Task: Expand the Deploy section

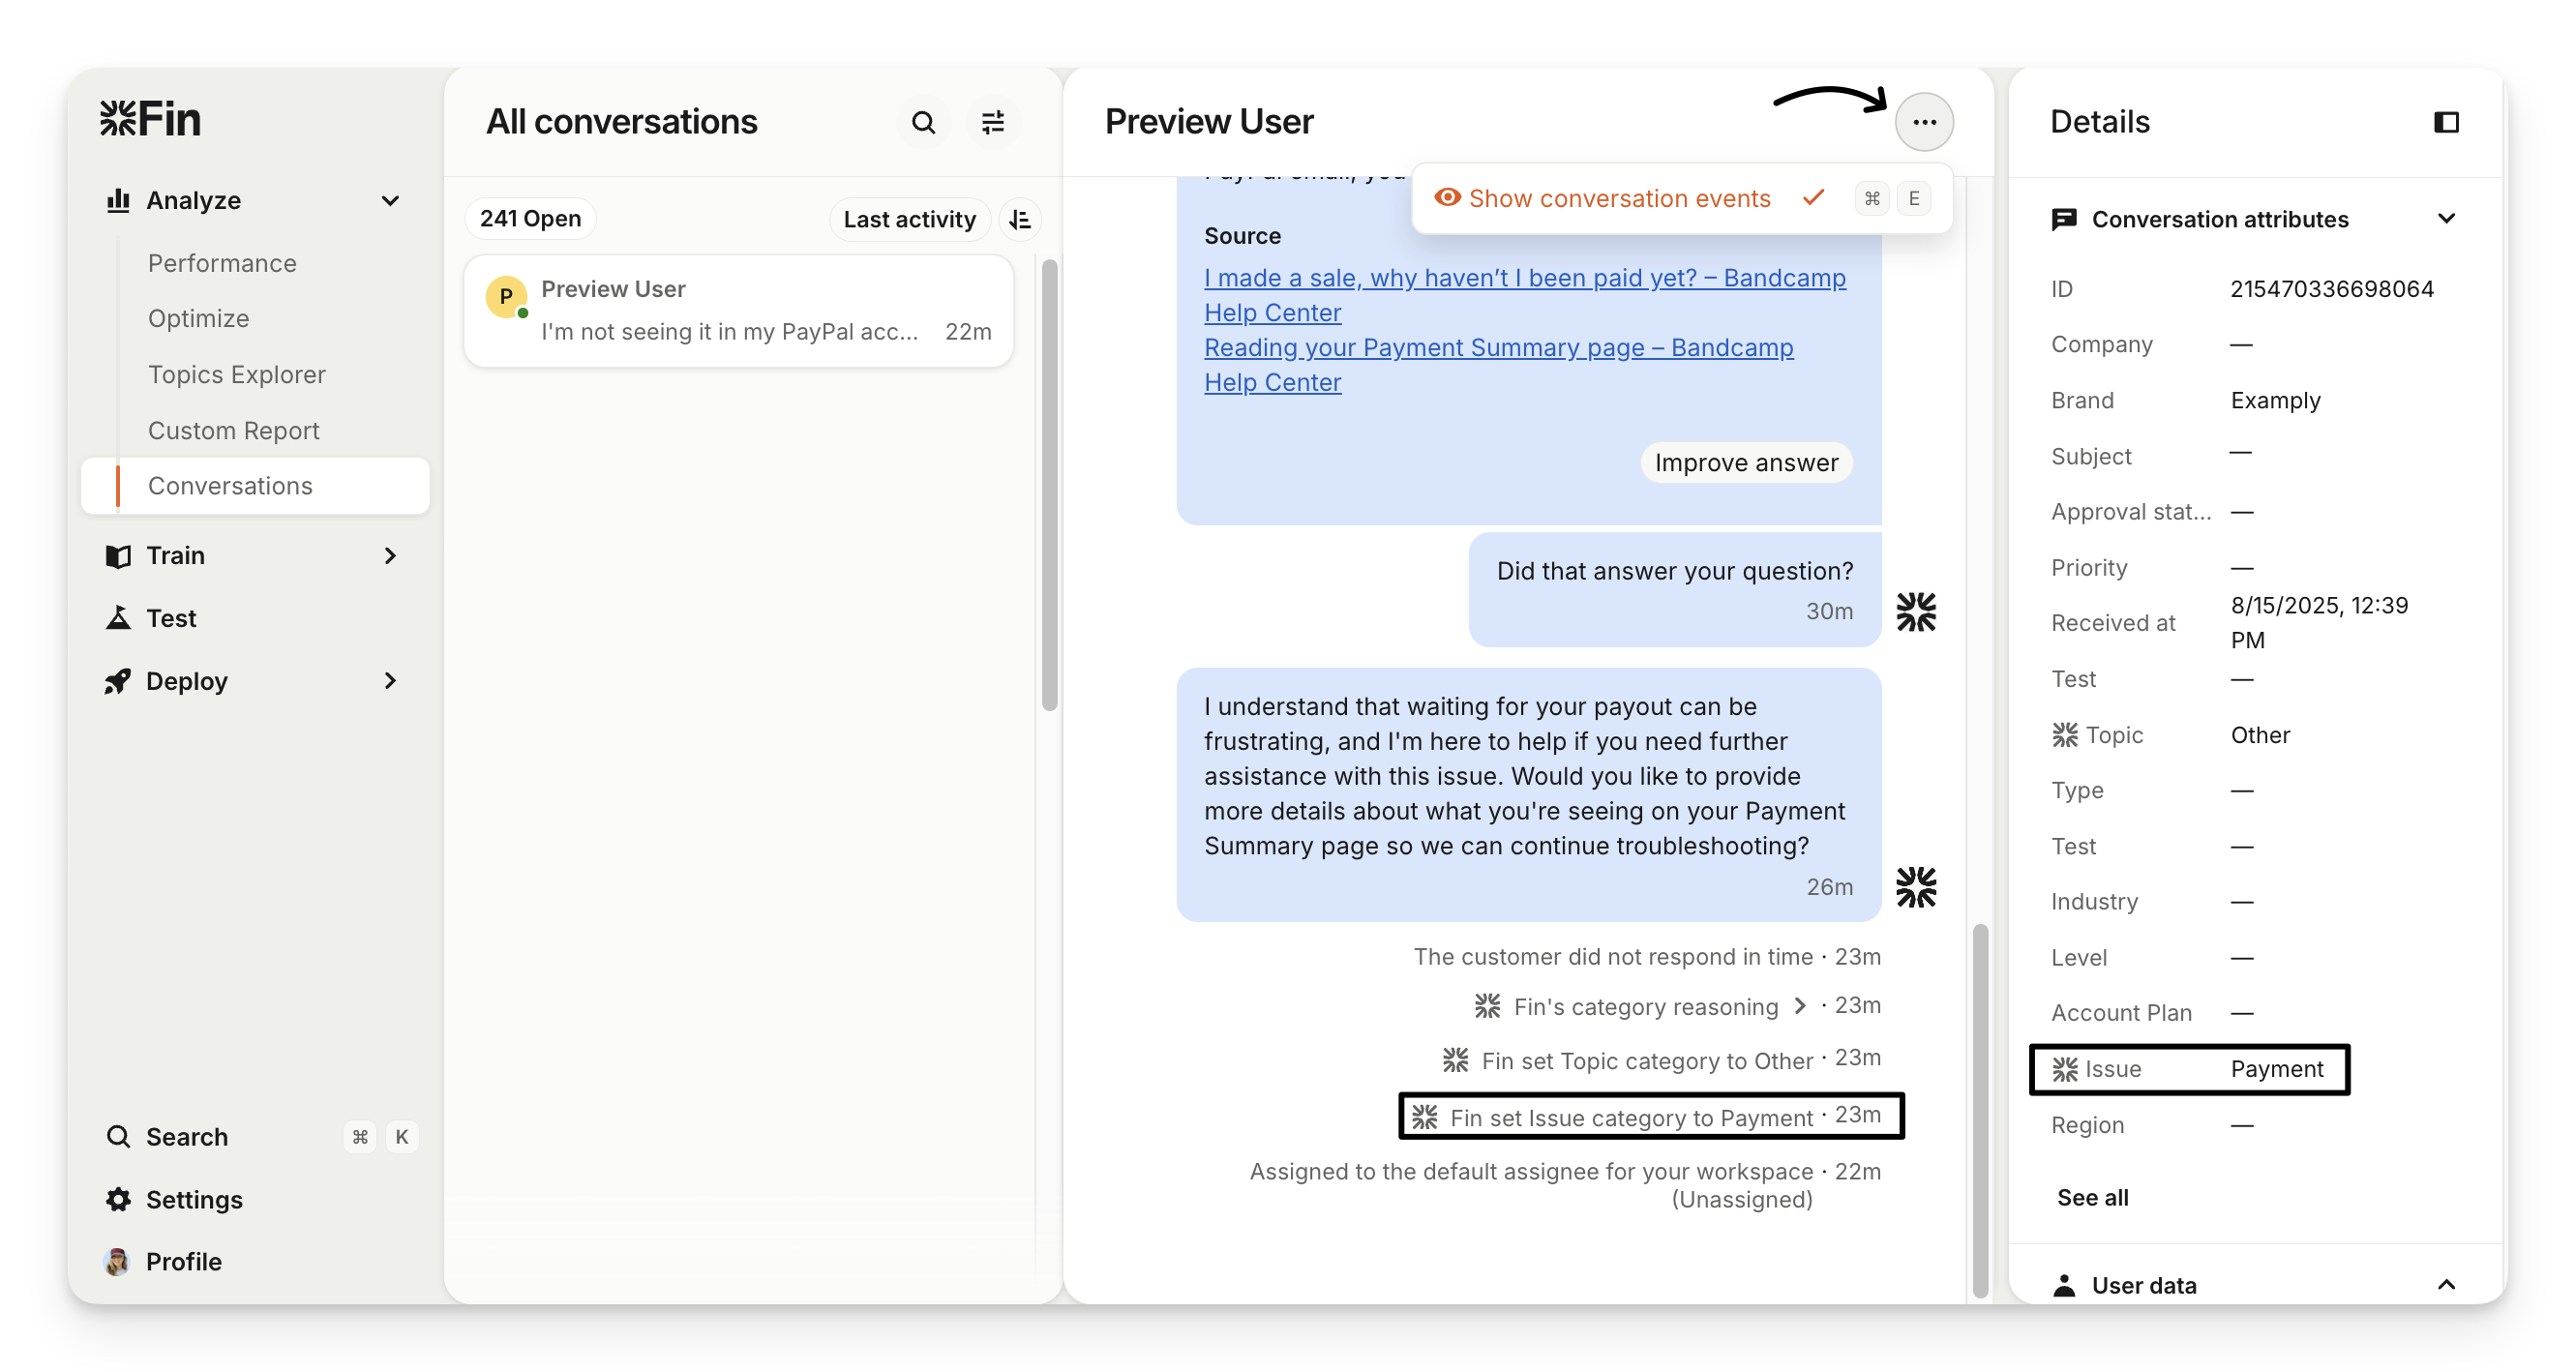Action: (x=390, y=681)
